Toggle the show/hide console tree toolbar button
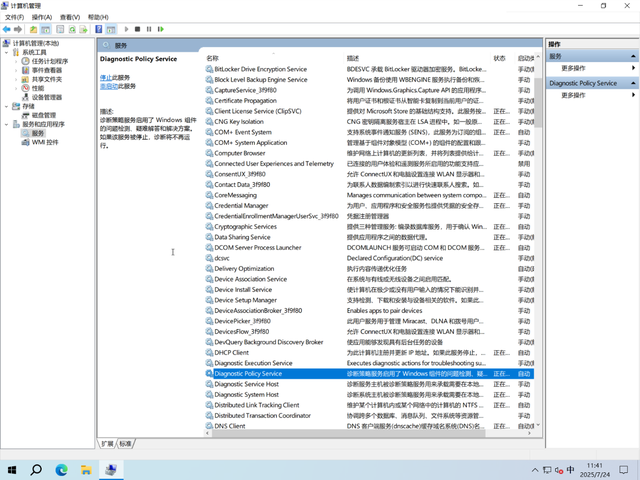640x480 pixels. (46, 29)
